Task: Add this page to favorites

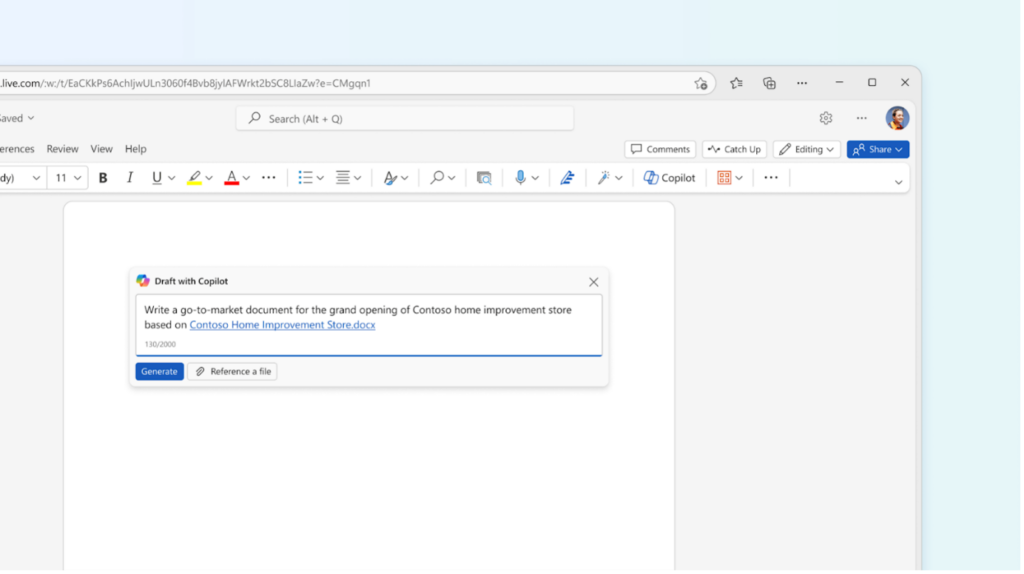Action: click(701, 83)
